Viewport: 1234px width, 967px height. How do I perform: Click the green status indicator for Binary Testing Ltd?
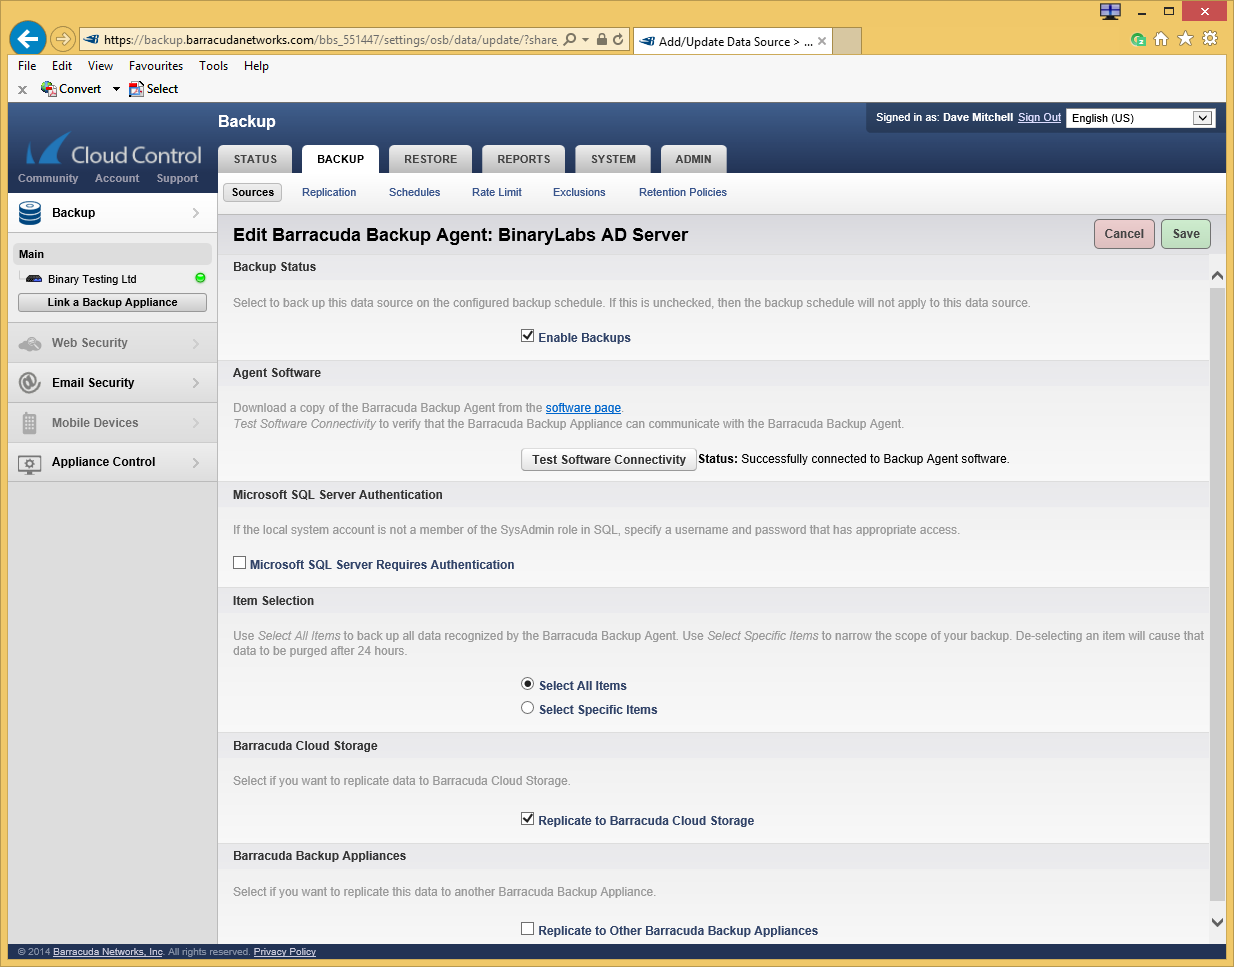[200, 278]
